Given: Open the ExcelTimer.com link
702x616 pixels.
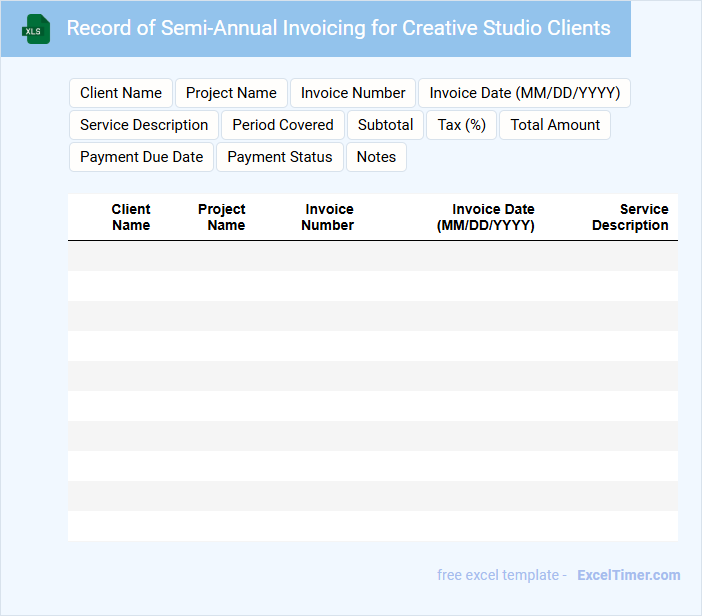Looking at the screenshot, I should (x=628, y=575).
